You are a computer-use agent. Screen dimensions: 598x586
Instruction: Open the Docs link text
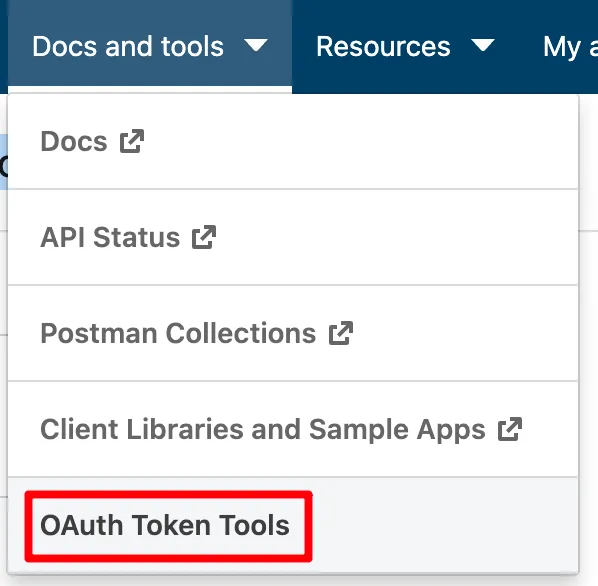(74, 141)
